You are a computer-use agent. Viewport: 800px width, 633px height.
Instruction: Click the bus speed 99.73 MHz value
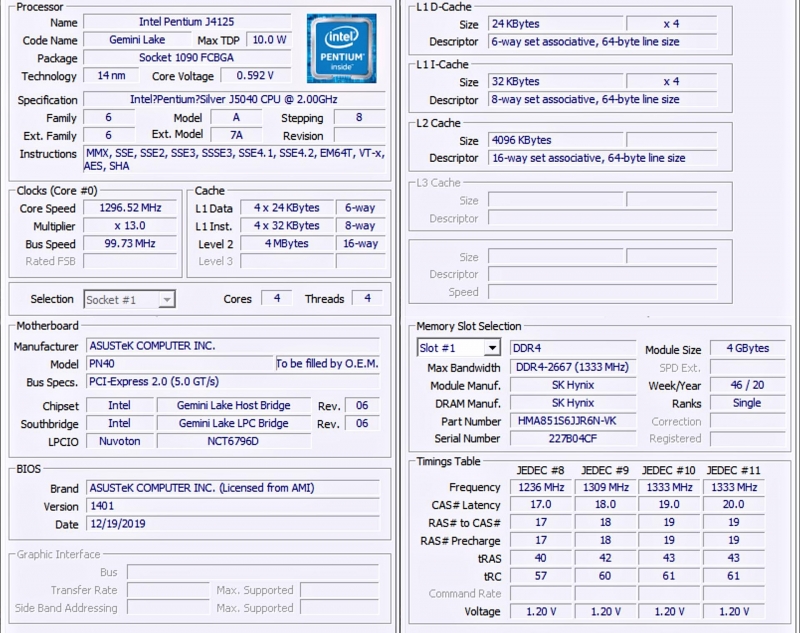tap(130, 243)
